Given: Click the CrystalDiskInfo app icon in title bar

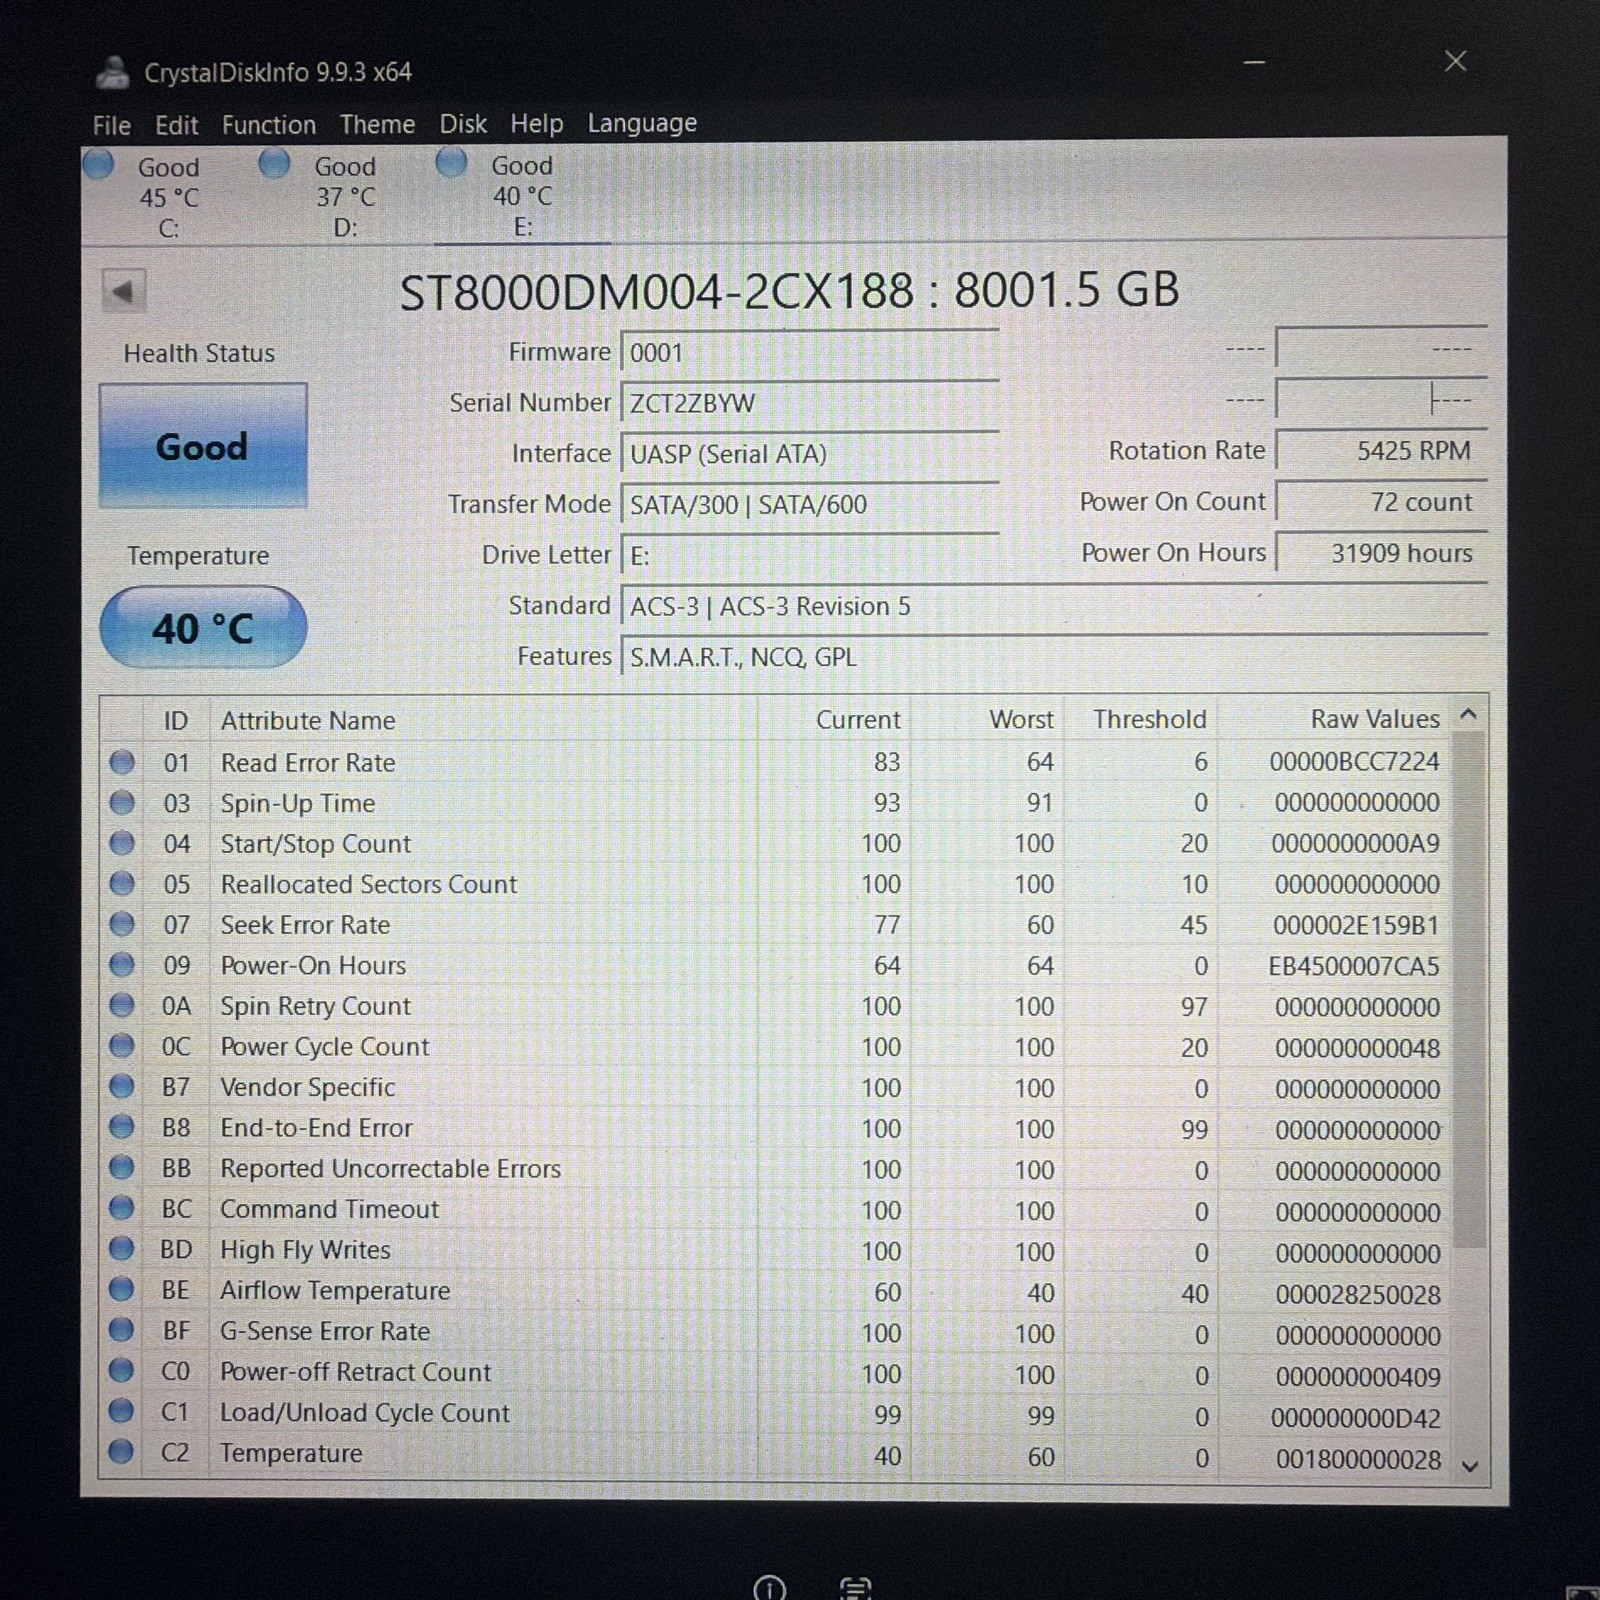Looking at the screenshot, I should (112, 72).
